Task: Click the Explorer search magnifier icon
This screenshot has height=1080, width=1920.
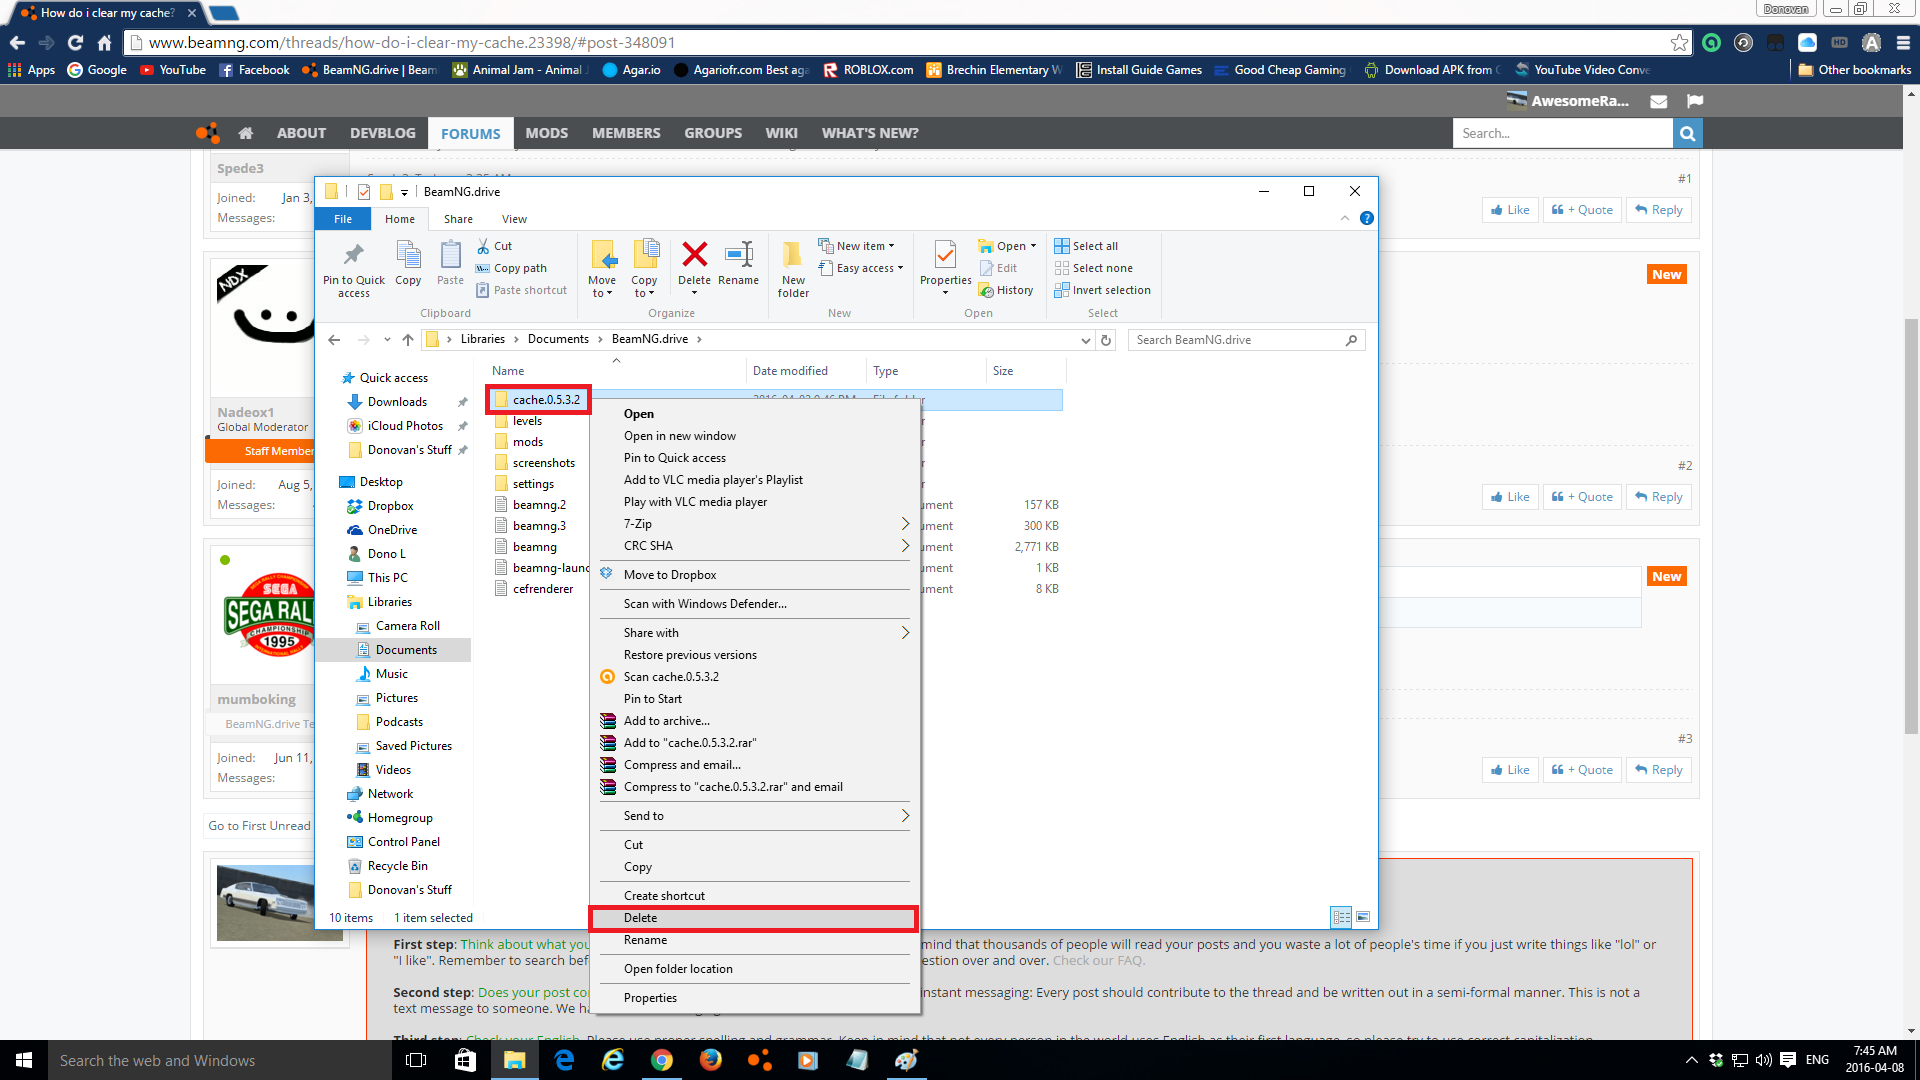Action: coord(1351,340)
